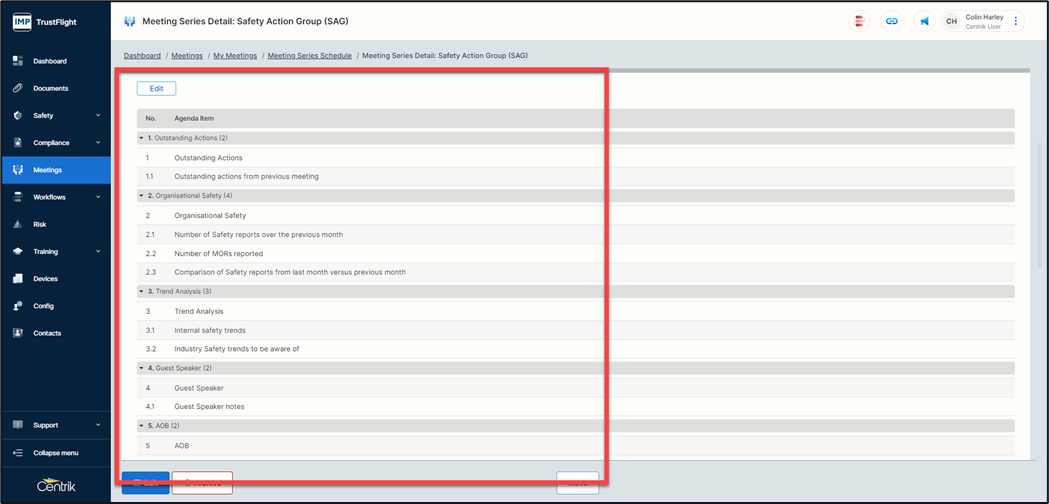Go to Dashboard breadcrumb link

(142, 56)
